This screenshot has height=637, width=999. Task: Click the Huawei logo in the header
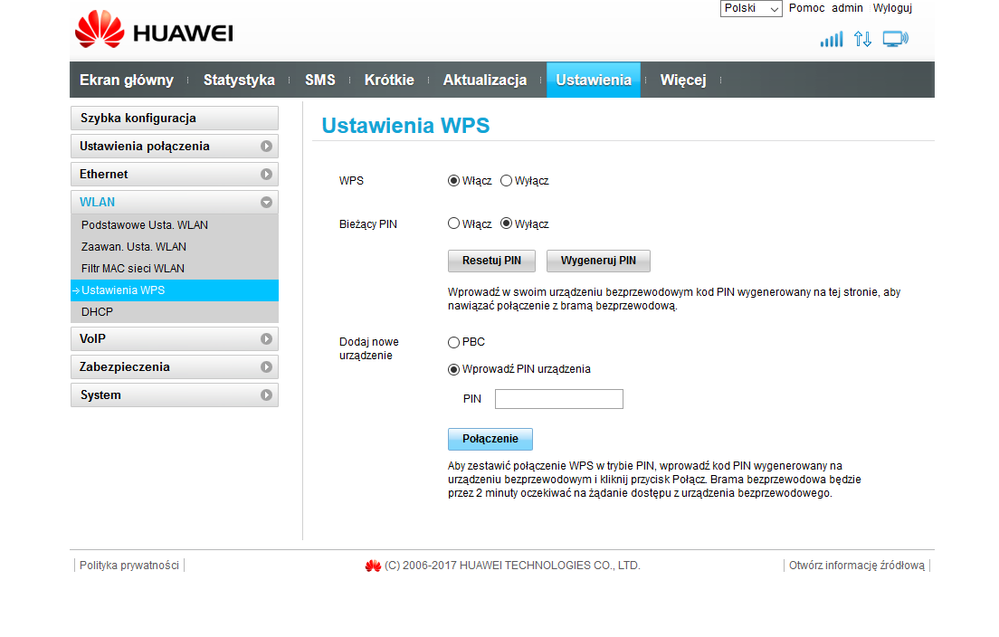click(x=154, y=30)
